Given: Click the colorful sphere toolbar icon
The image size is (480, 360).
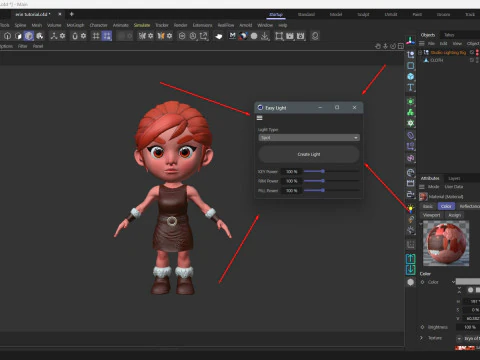Looking at the screenshot, I should 243,36.
